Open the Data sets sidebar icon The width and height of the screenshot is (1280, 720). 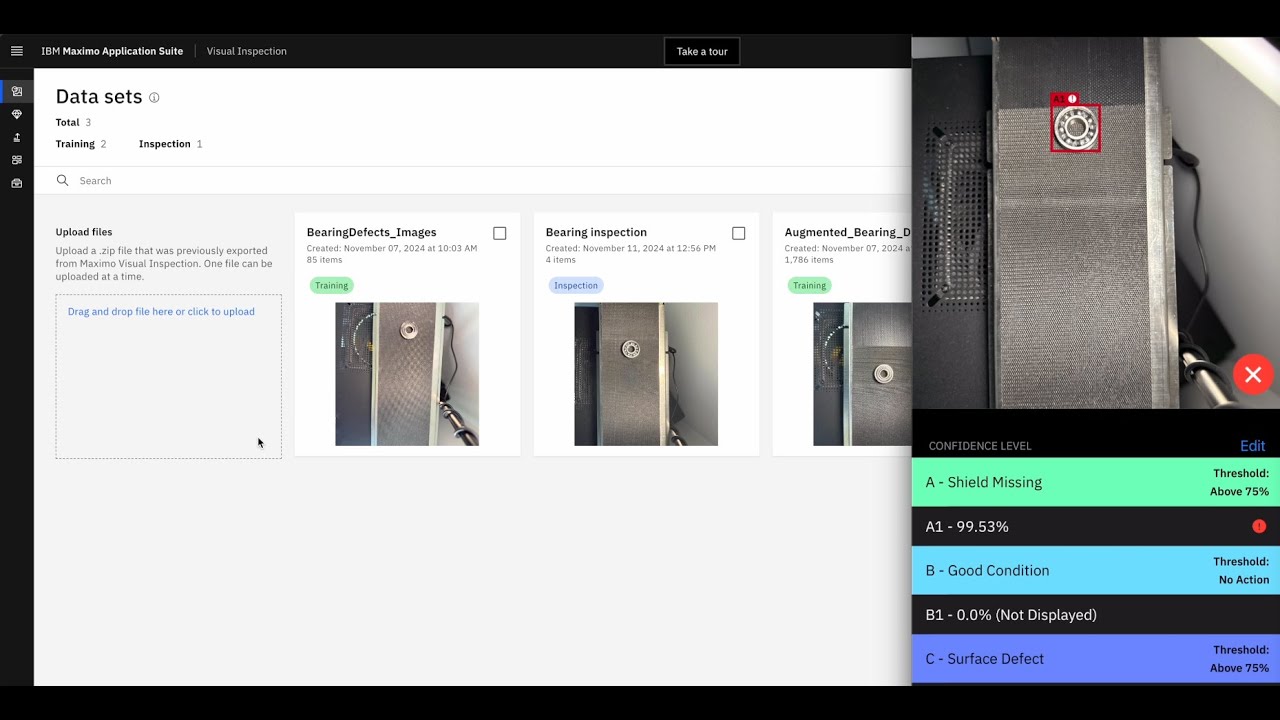click(17, 91)
